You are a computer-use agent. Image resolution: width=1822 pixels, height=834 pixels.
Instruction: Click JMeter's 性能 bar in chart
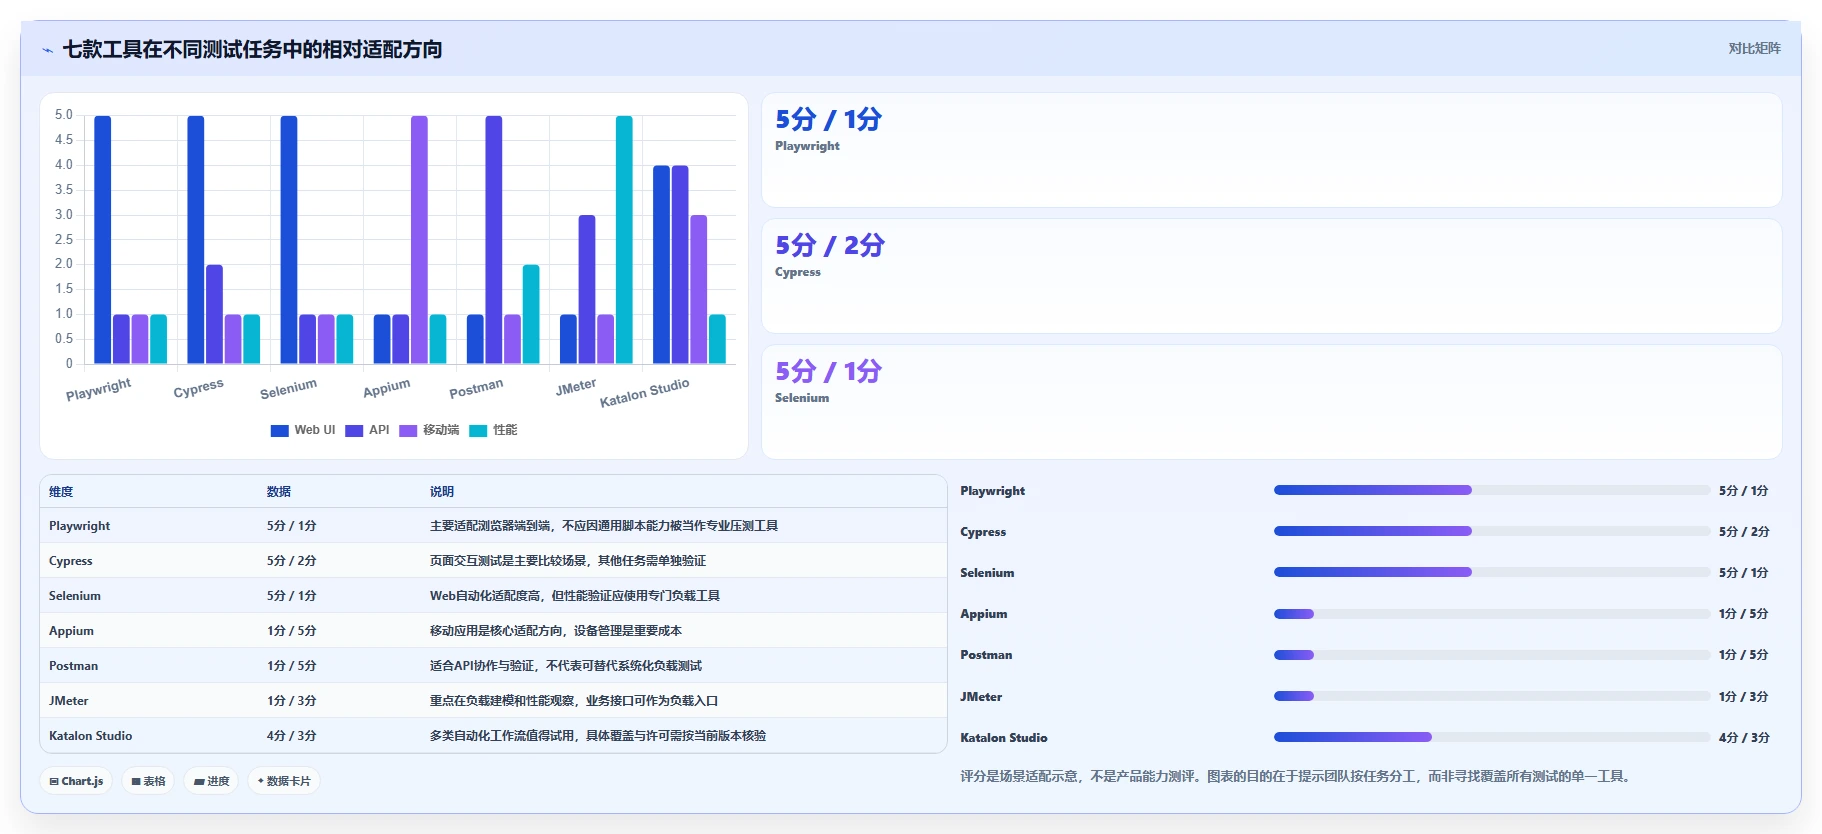click(x=624, y=240)
